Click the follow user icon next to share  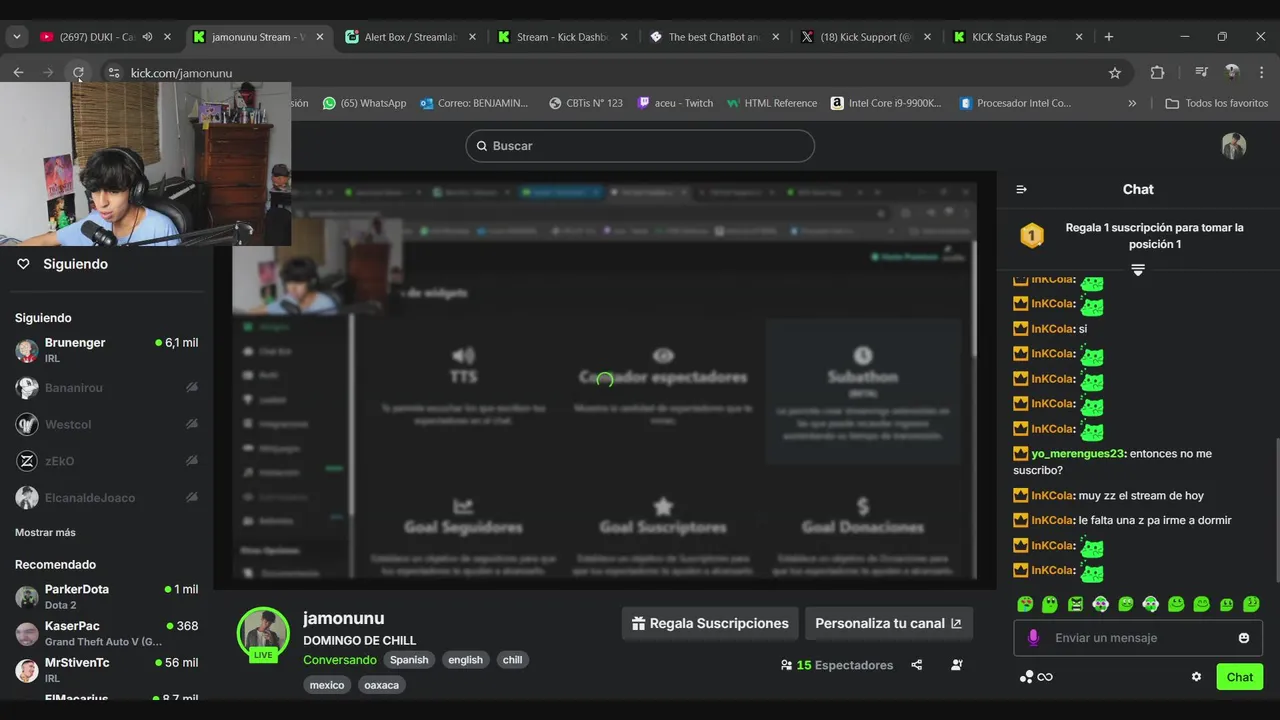[x=957, y=665]
